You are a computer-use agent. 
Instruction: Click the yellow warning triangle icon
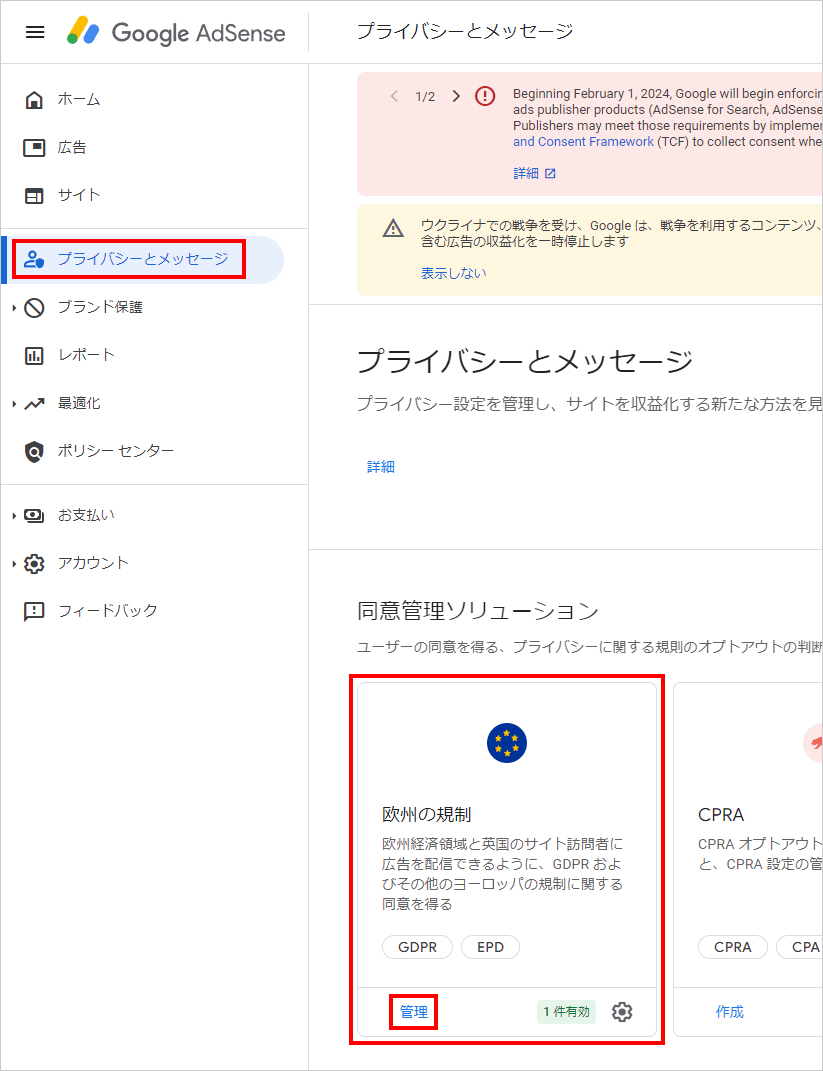point(393,228)
